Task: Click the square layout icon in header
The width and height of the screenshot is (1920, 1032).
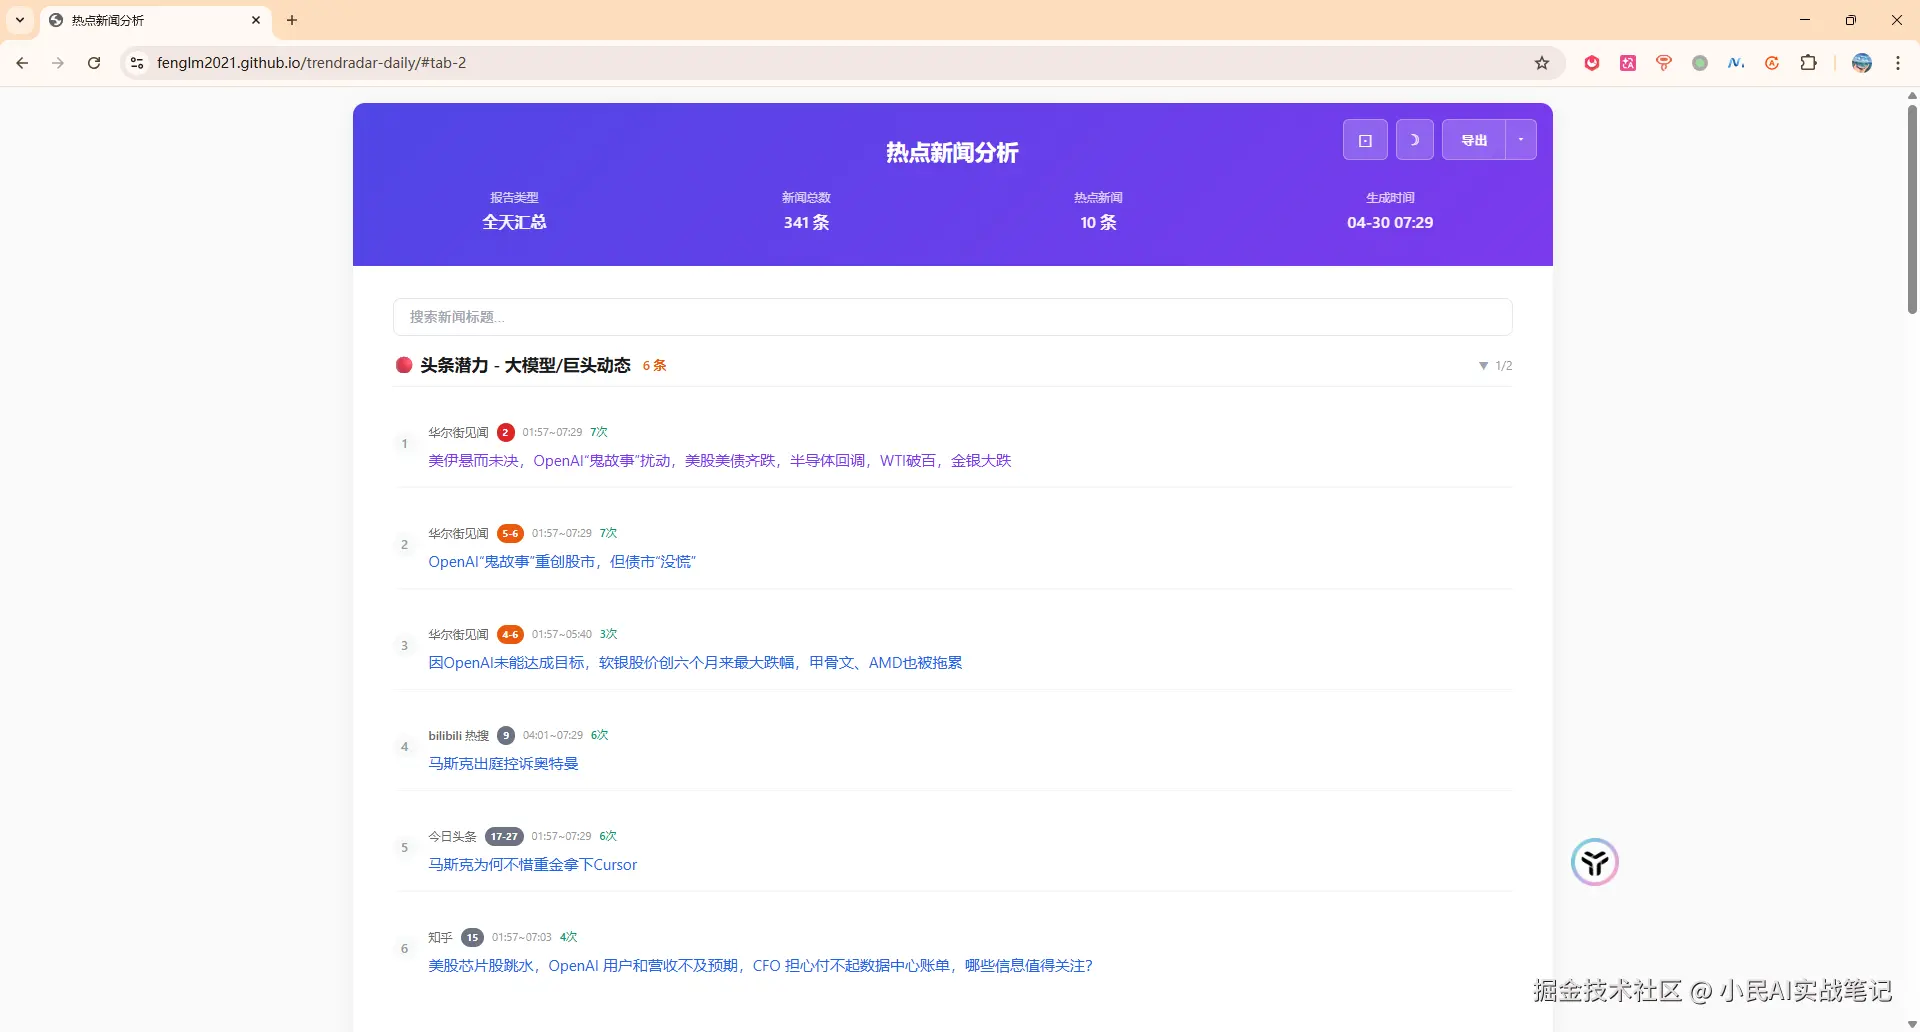Action: tap(1364, 140)
